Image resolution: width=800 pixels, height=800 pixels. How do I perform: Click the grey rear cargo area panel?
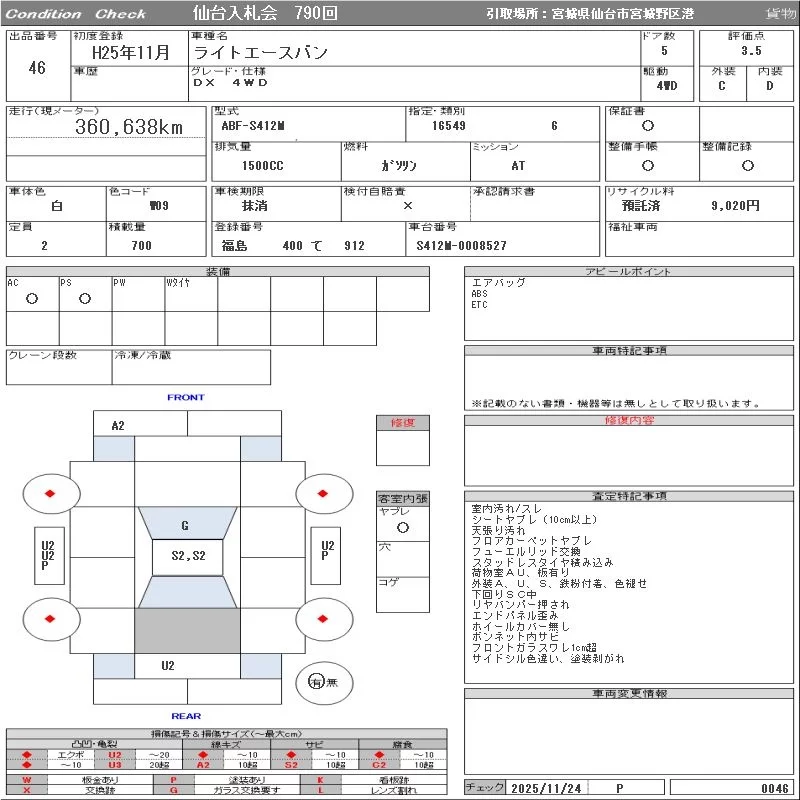(187, 630)
